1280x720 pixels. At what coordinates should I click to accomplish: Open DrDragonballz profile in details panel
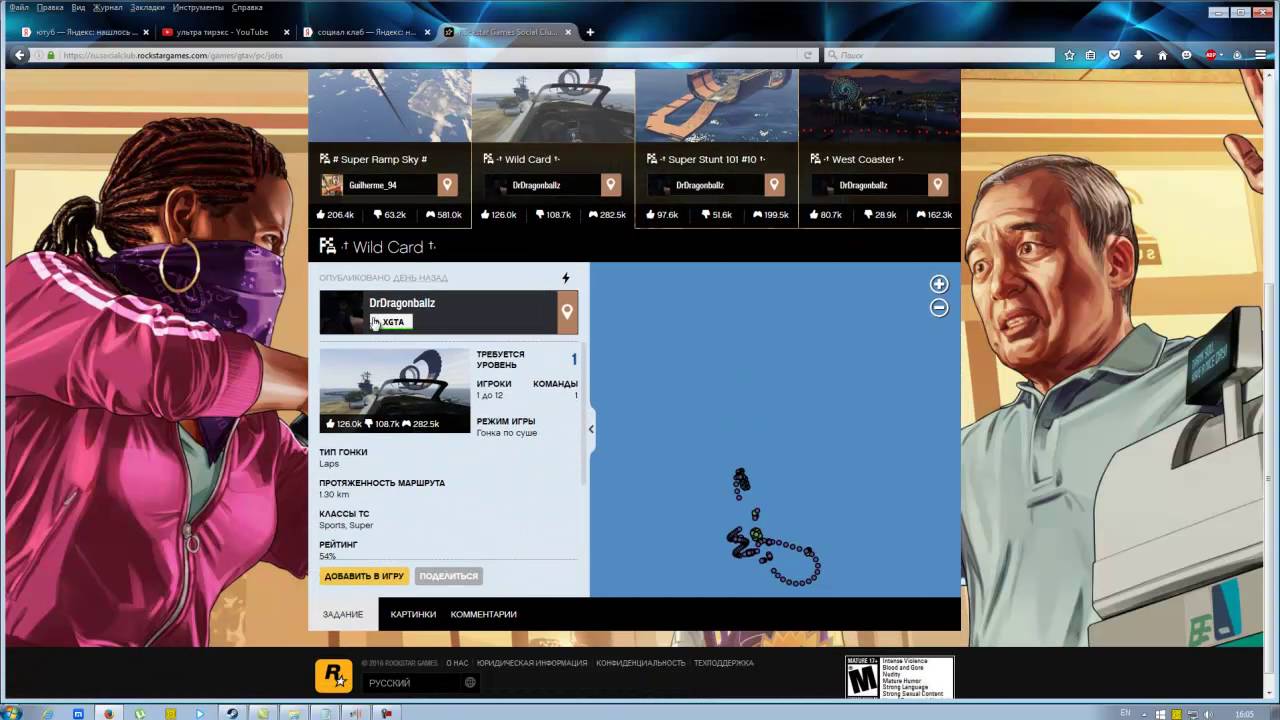402,303
